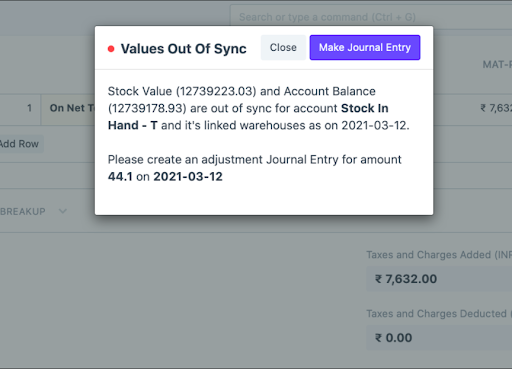This screenshot has height=369, width=512.
Task: Select row number 1 in the taxes table
Action: [x=29, y=108]
